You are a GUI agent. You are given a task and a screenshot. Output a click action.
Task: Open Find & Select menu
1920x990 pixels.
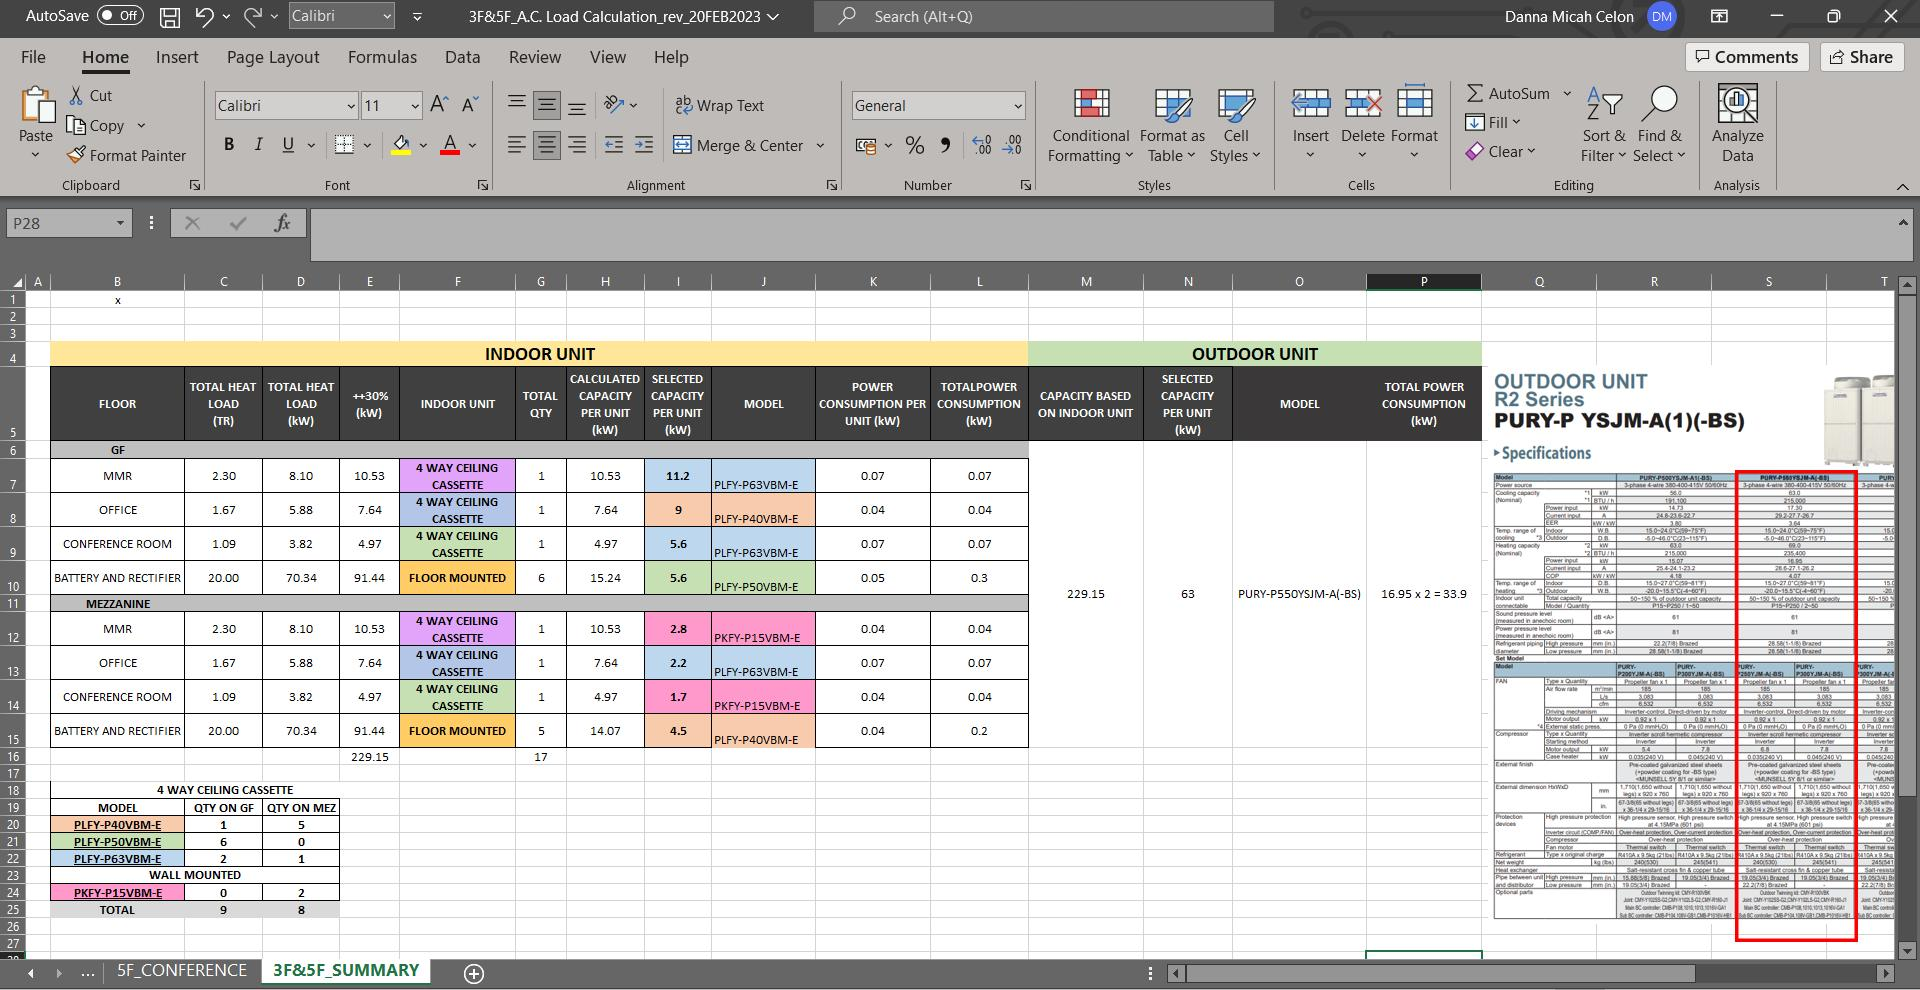pos(1660,126)
